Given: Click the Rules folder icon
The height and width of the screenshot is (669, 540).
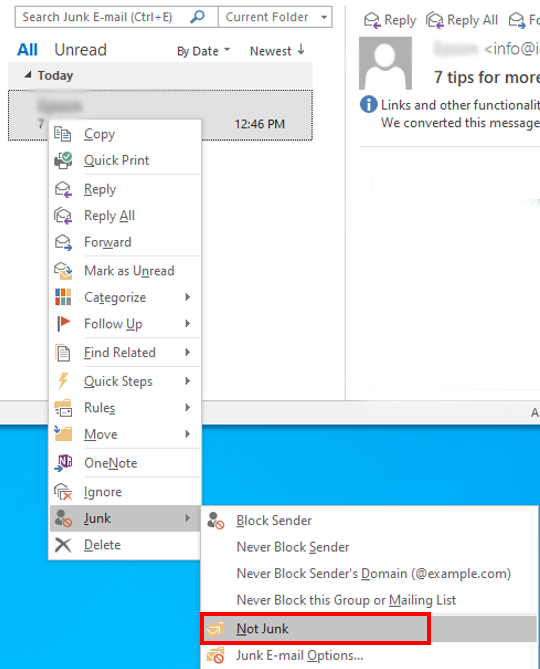Looking at the screenshot, I should [x=63, y=407].
